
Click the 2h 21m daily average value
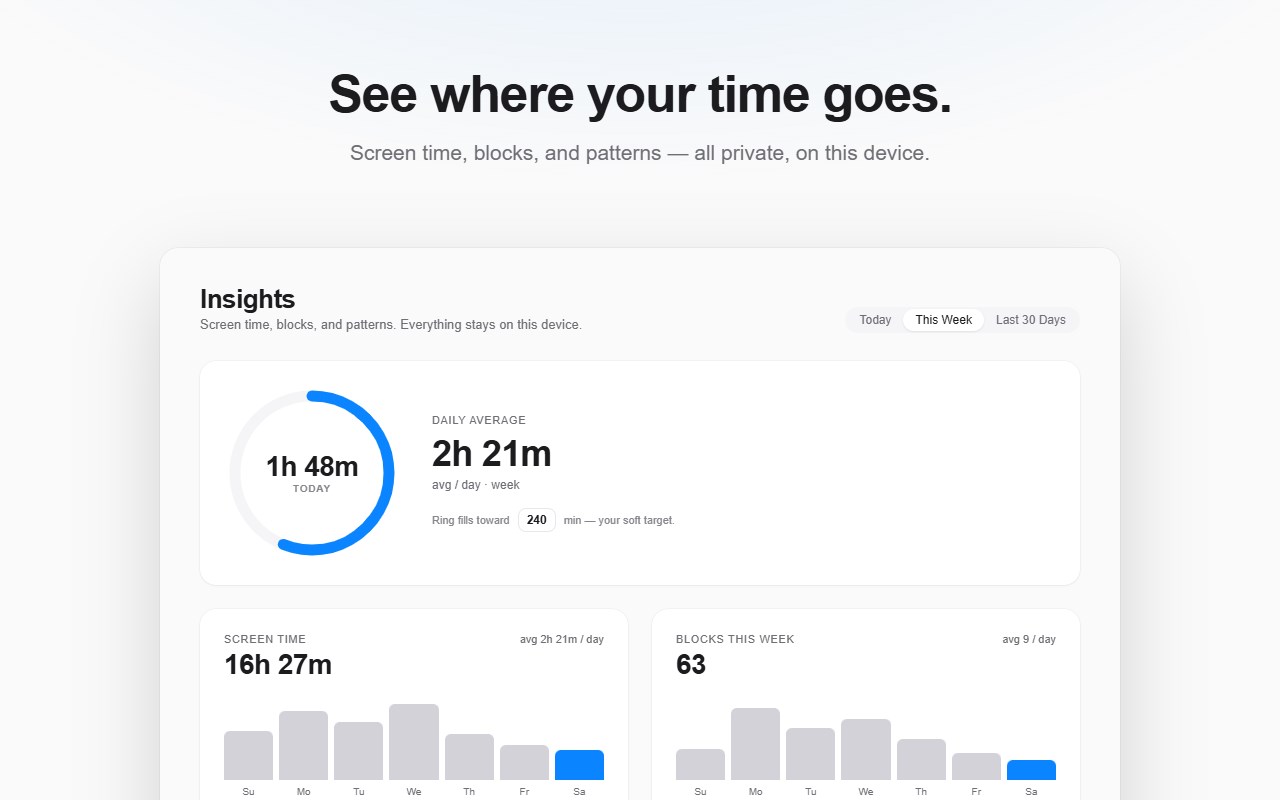492,454
